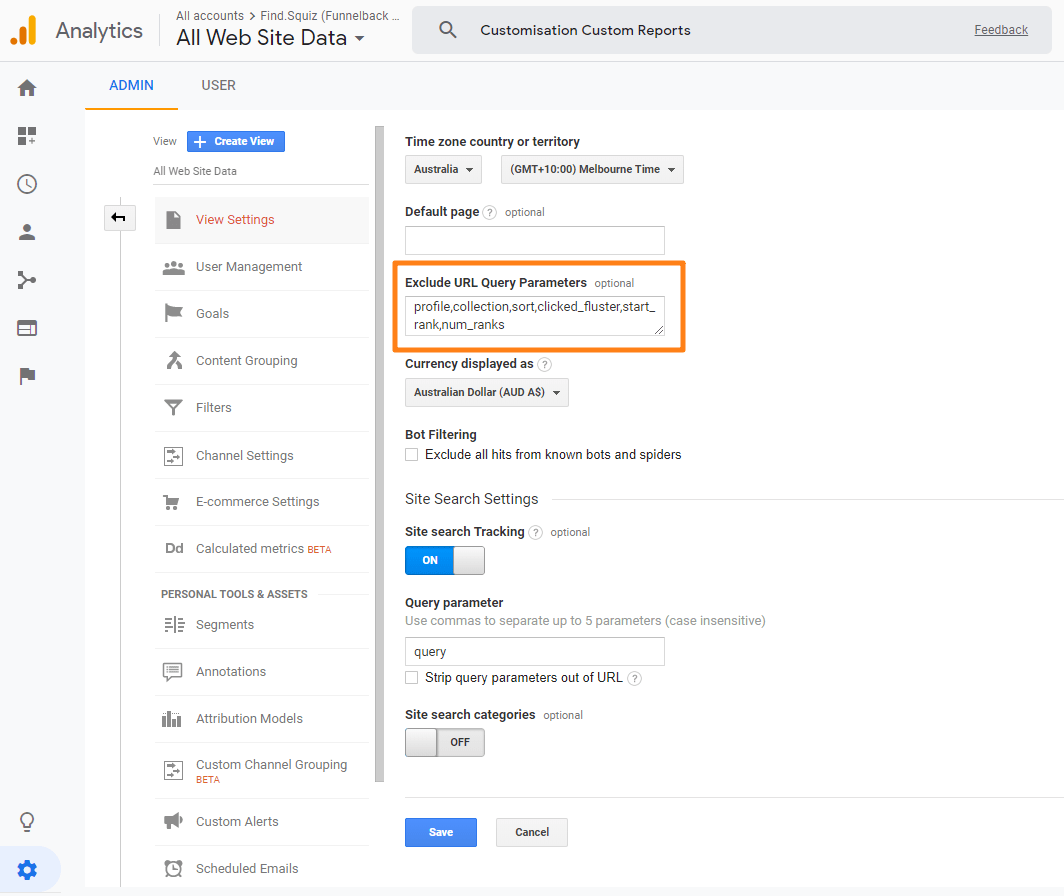Open the Feedback link
1064x896 pixels.
click(1001, 29)
